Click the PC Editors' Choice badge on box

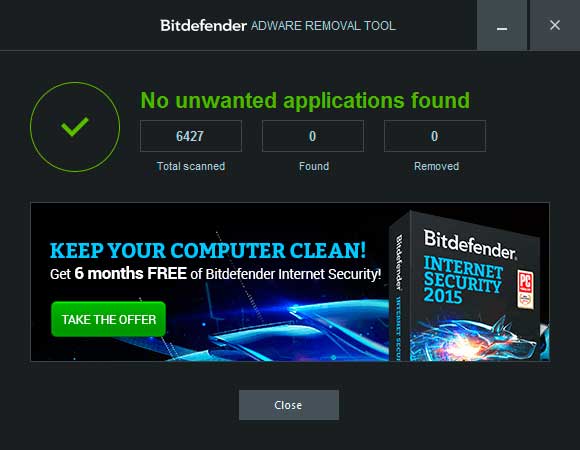point(526,290)
